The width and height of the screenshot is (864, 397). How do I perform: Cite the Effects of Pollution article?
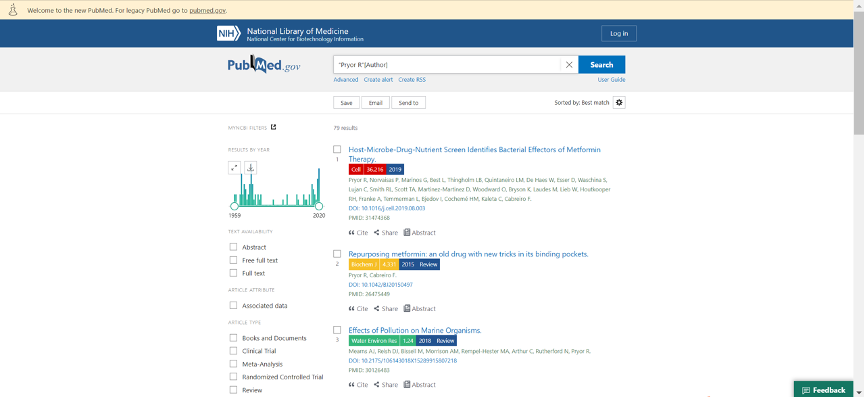click(x=358, y=385)
